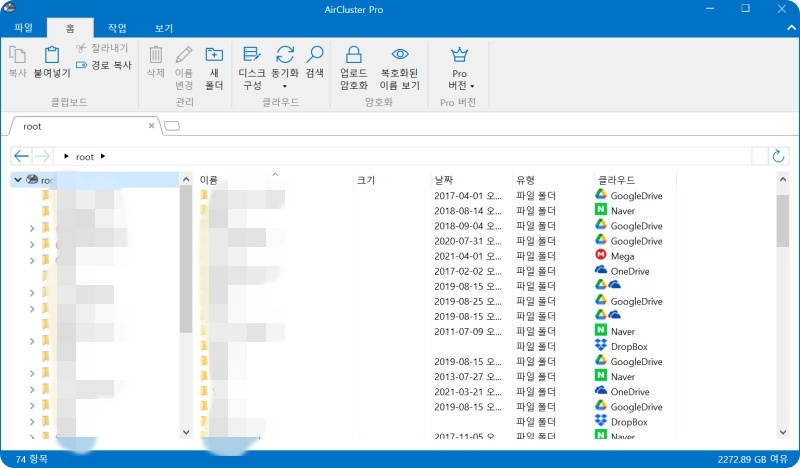Sort by Size (크기) column header

(365, 180)
